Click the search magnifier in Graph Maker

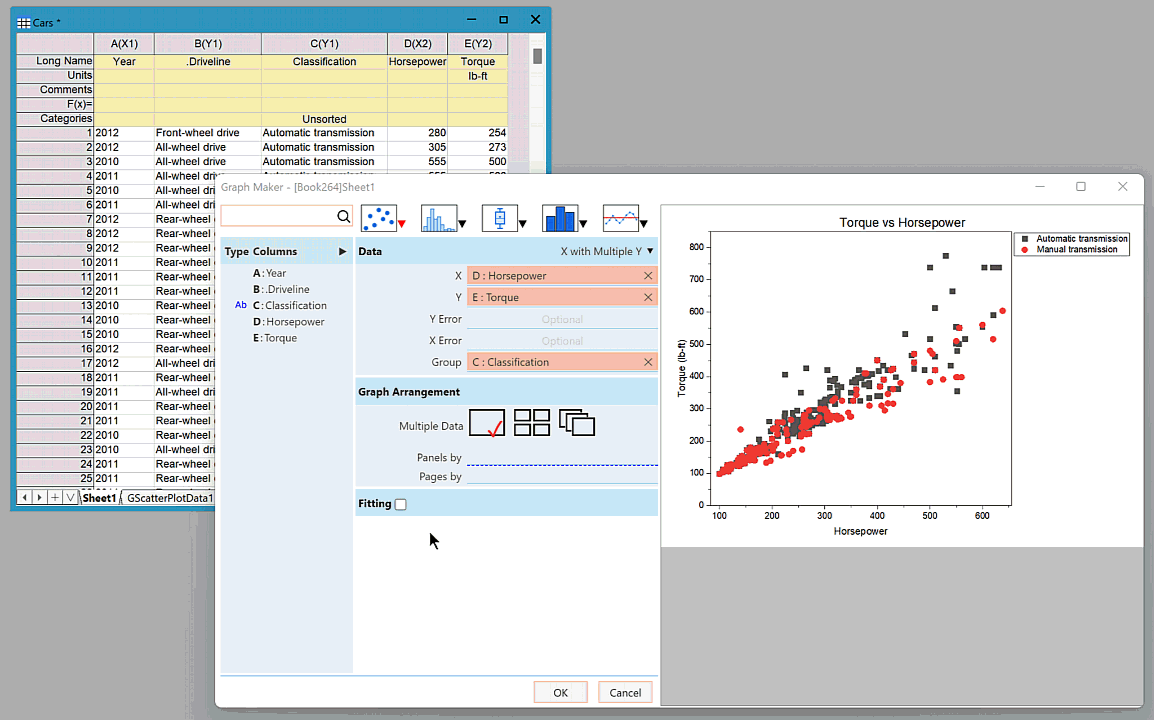(x=343, y=216)
